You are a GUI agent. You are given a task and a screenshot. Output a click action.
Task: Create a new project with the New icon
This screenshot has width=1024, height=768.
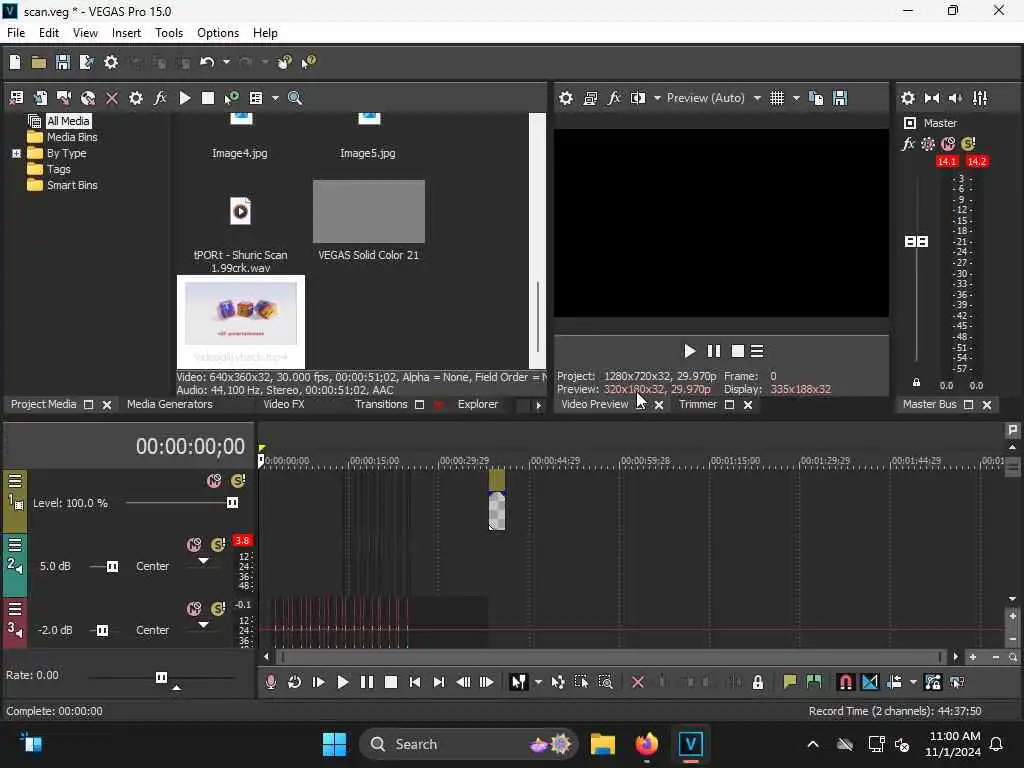point(15,62)
